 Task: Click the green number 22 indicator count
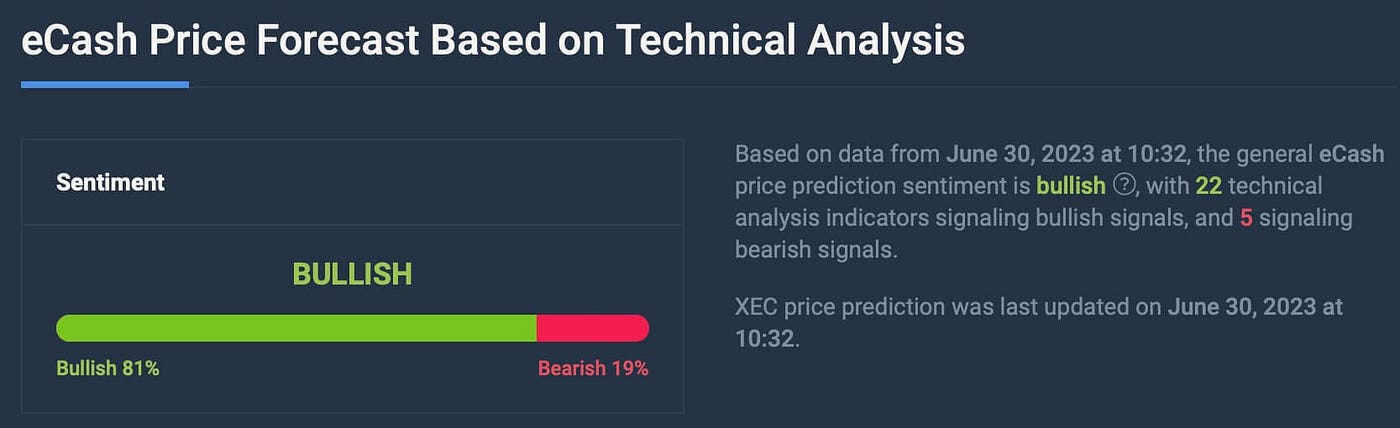pyautogui.click(x=1208, y=186)
